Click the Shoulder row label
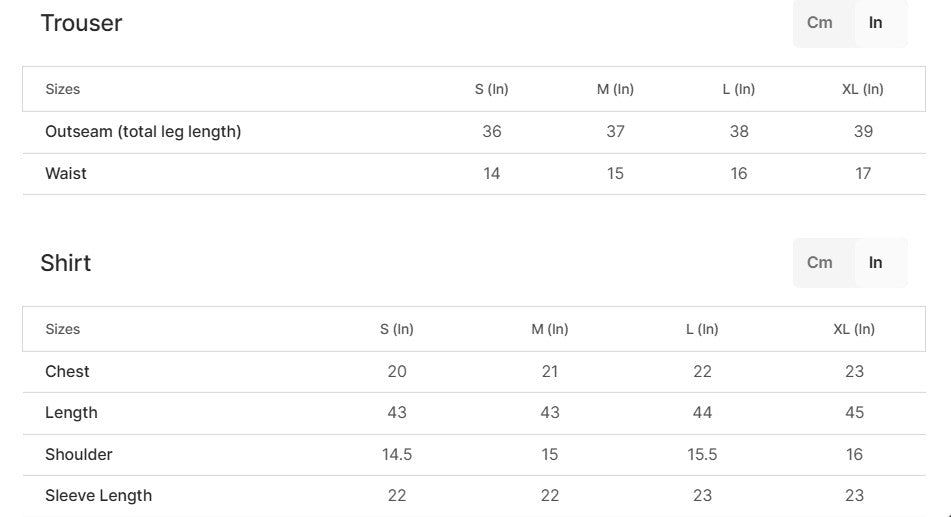 coord(79,454)
